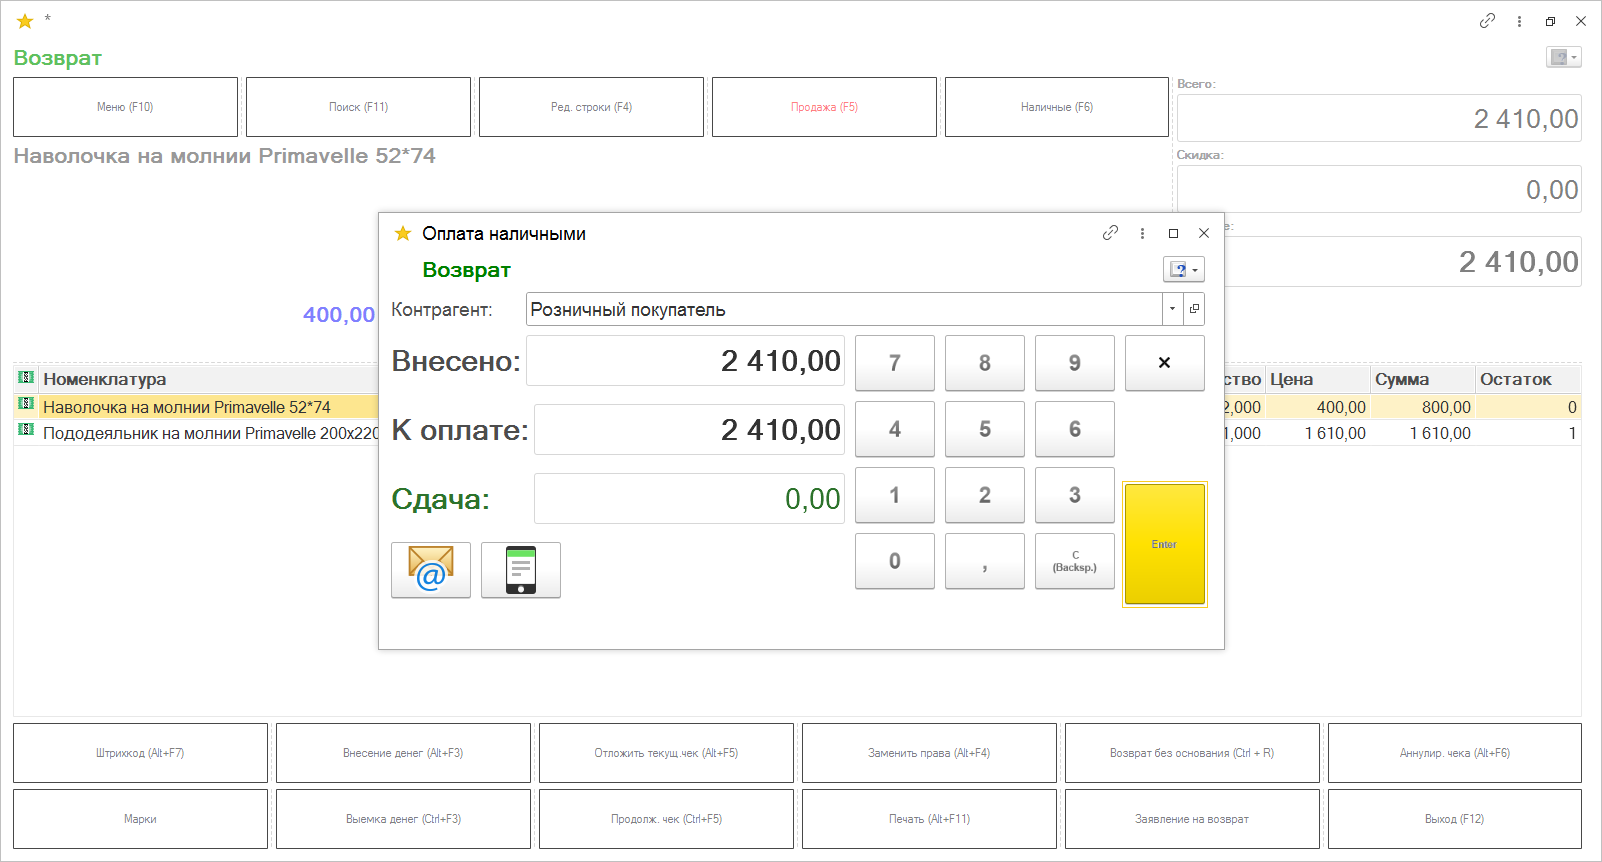Click Выемка денег (Ctrl+F3) button
1602x862 pixels.
point(403,819)
